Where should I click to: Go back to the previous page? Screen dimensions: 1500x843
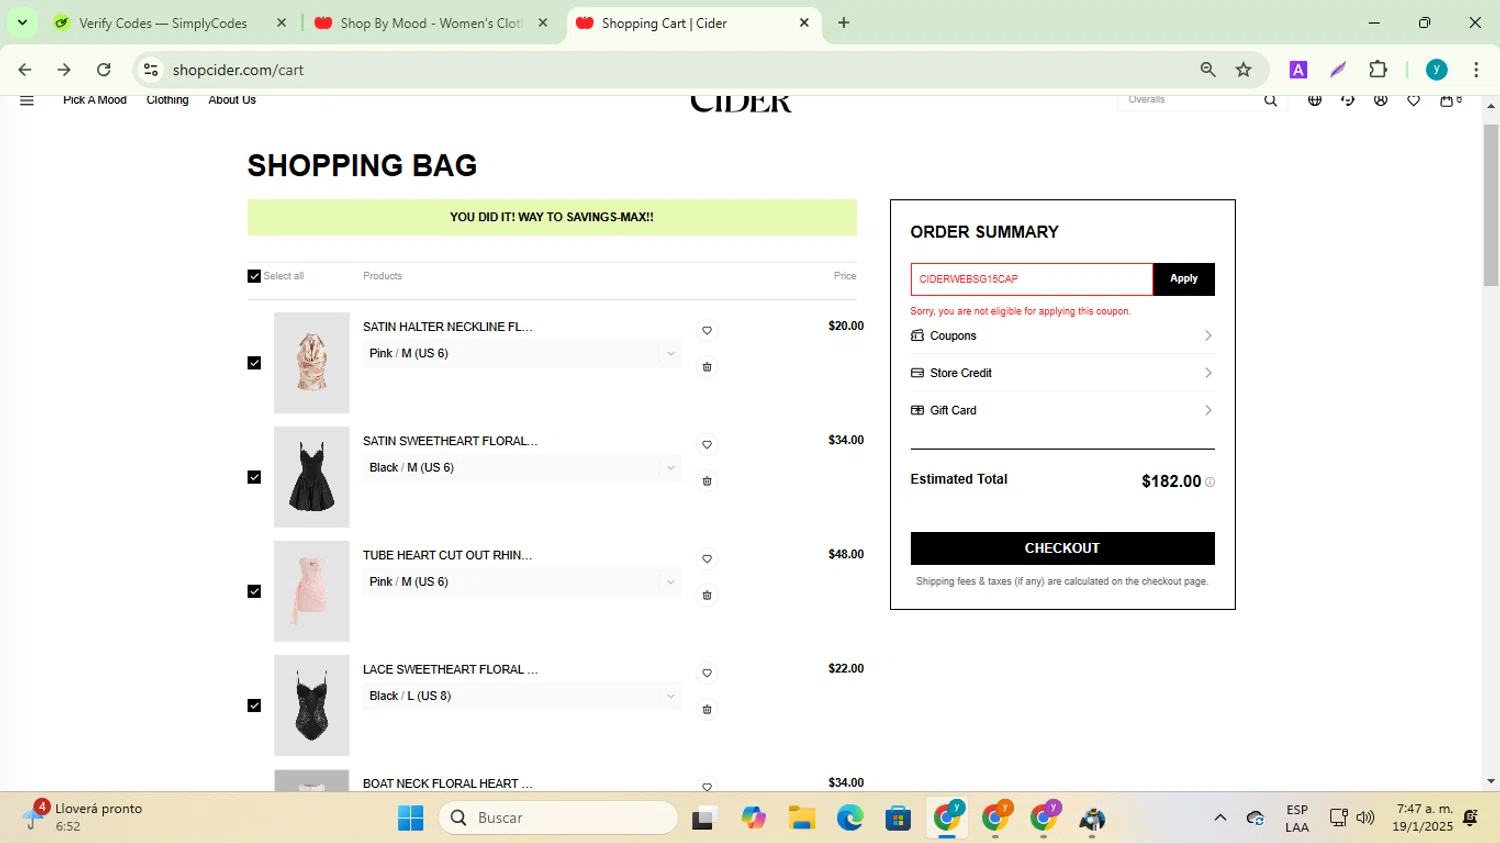25,70
